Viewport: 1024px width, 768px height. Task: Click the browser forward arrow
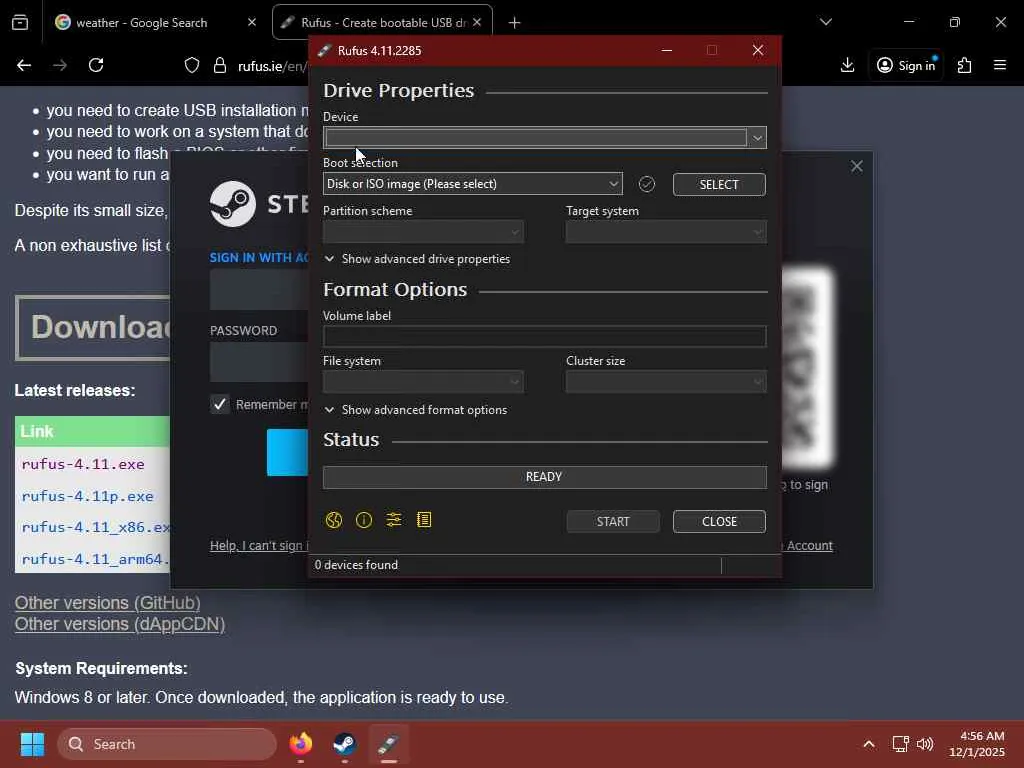(x=60, y=65)
